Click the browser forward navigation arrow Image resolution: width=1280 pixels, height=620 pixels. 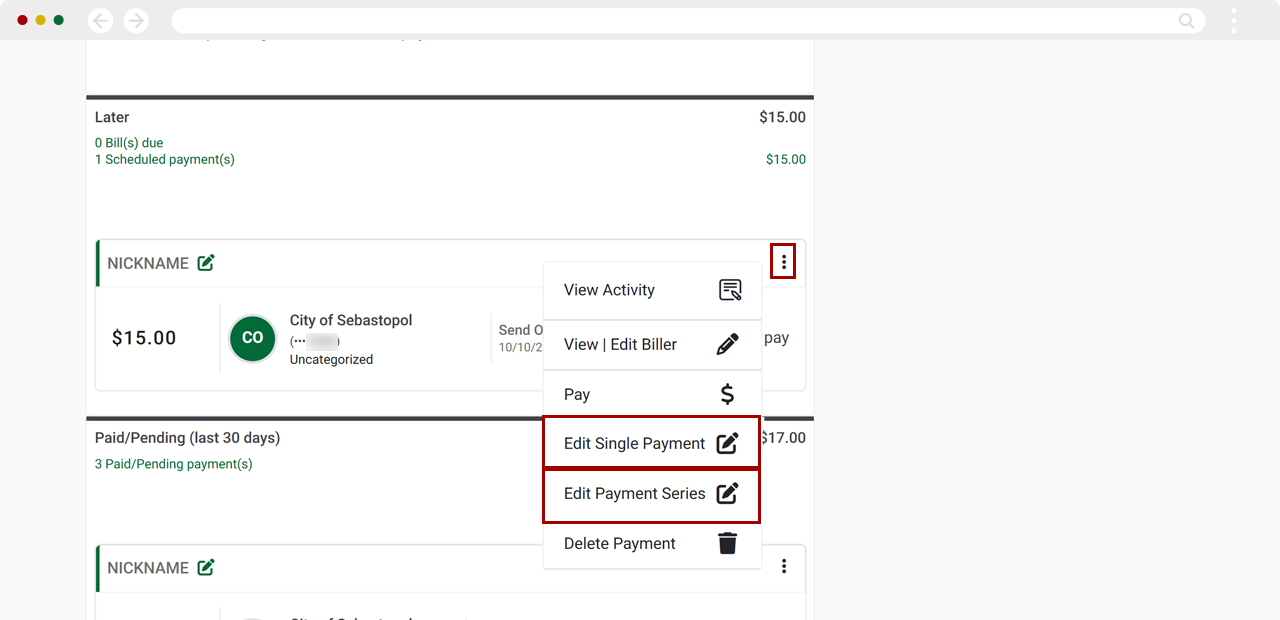(x=136, y=20)
